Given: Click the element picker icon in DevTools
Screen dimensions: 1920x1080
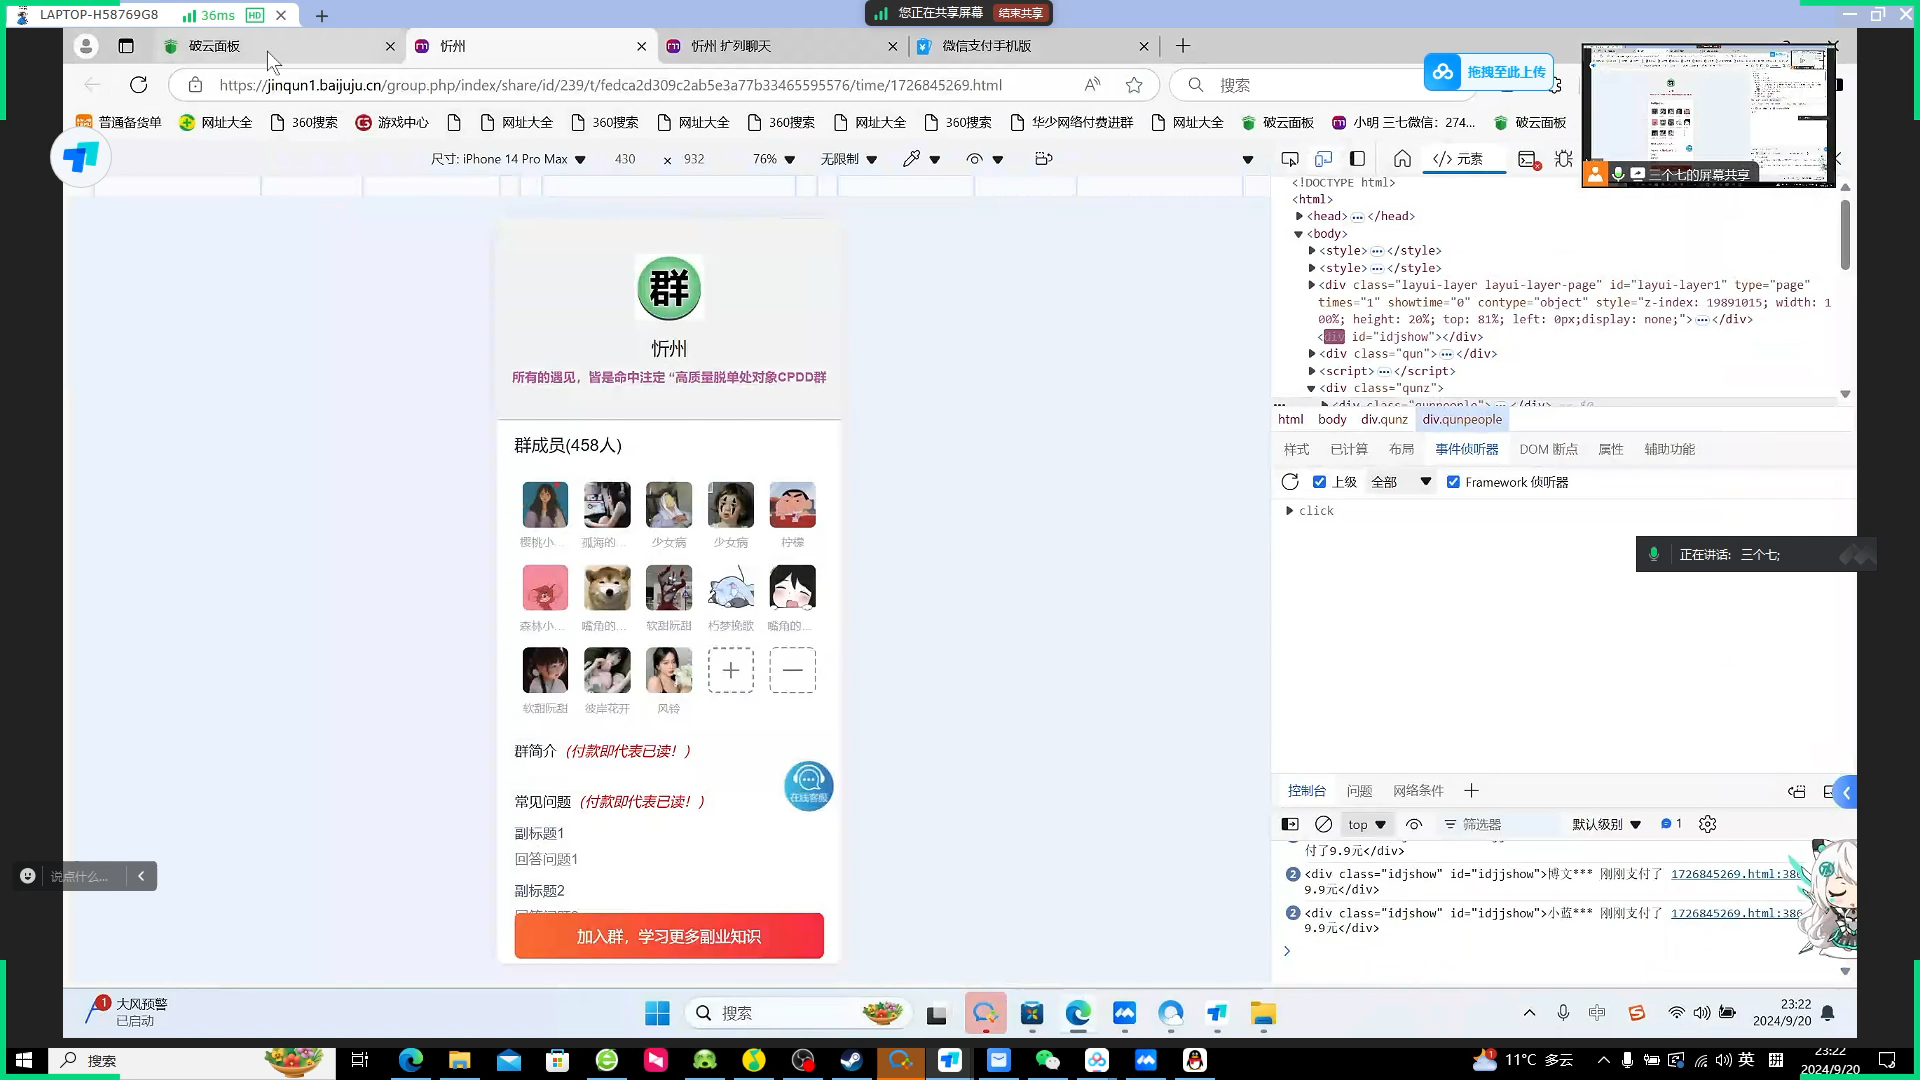Looking at the screenshot, I should click(x=1290, y=158).
